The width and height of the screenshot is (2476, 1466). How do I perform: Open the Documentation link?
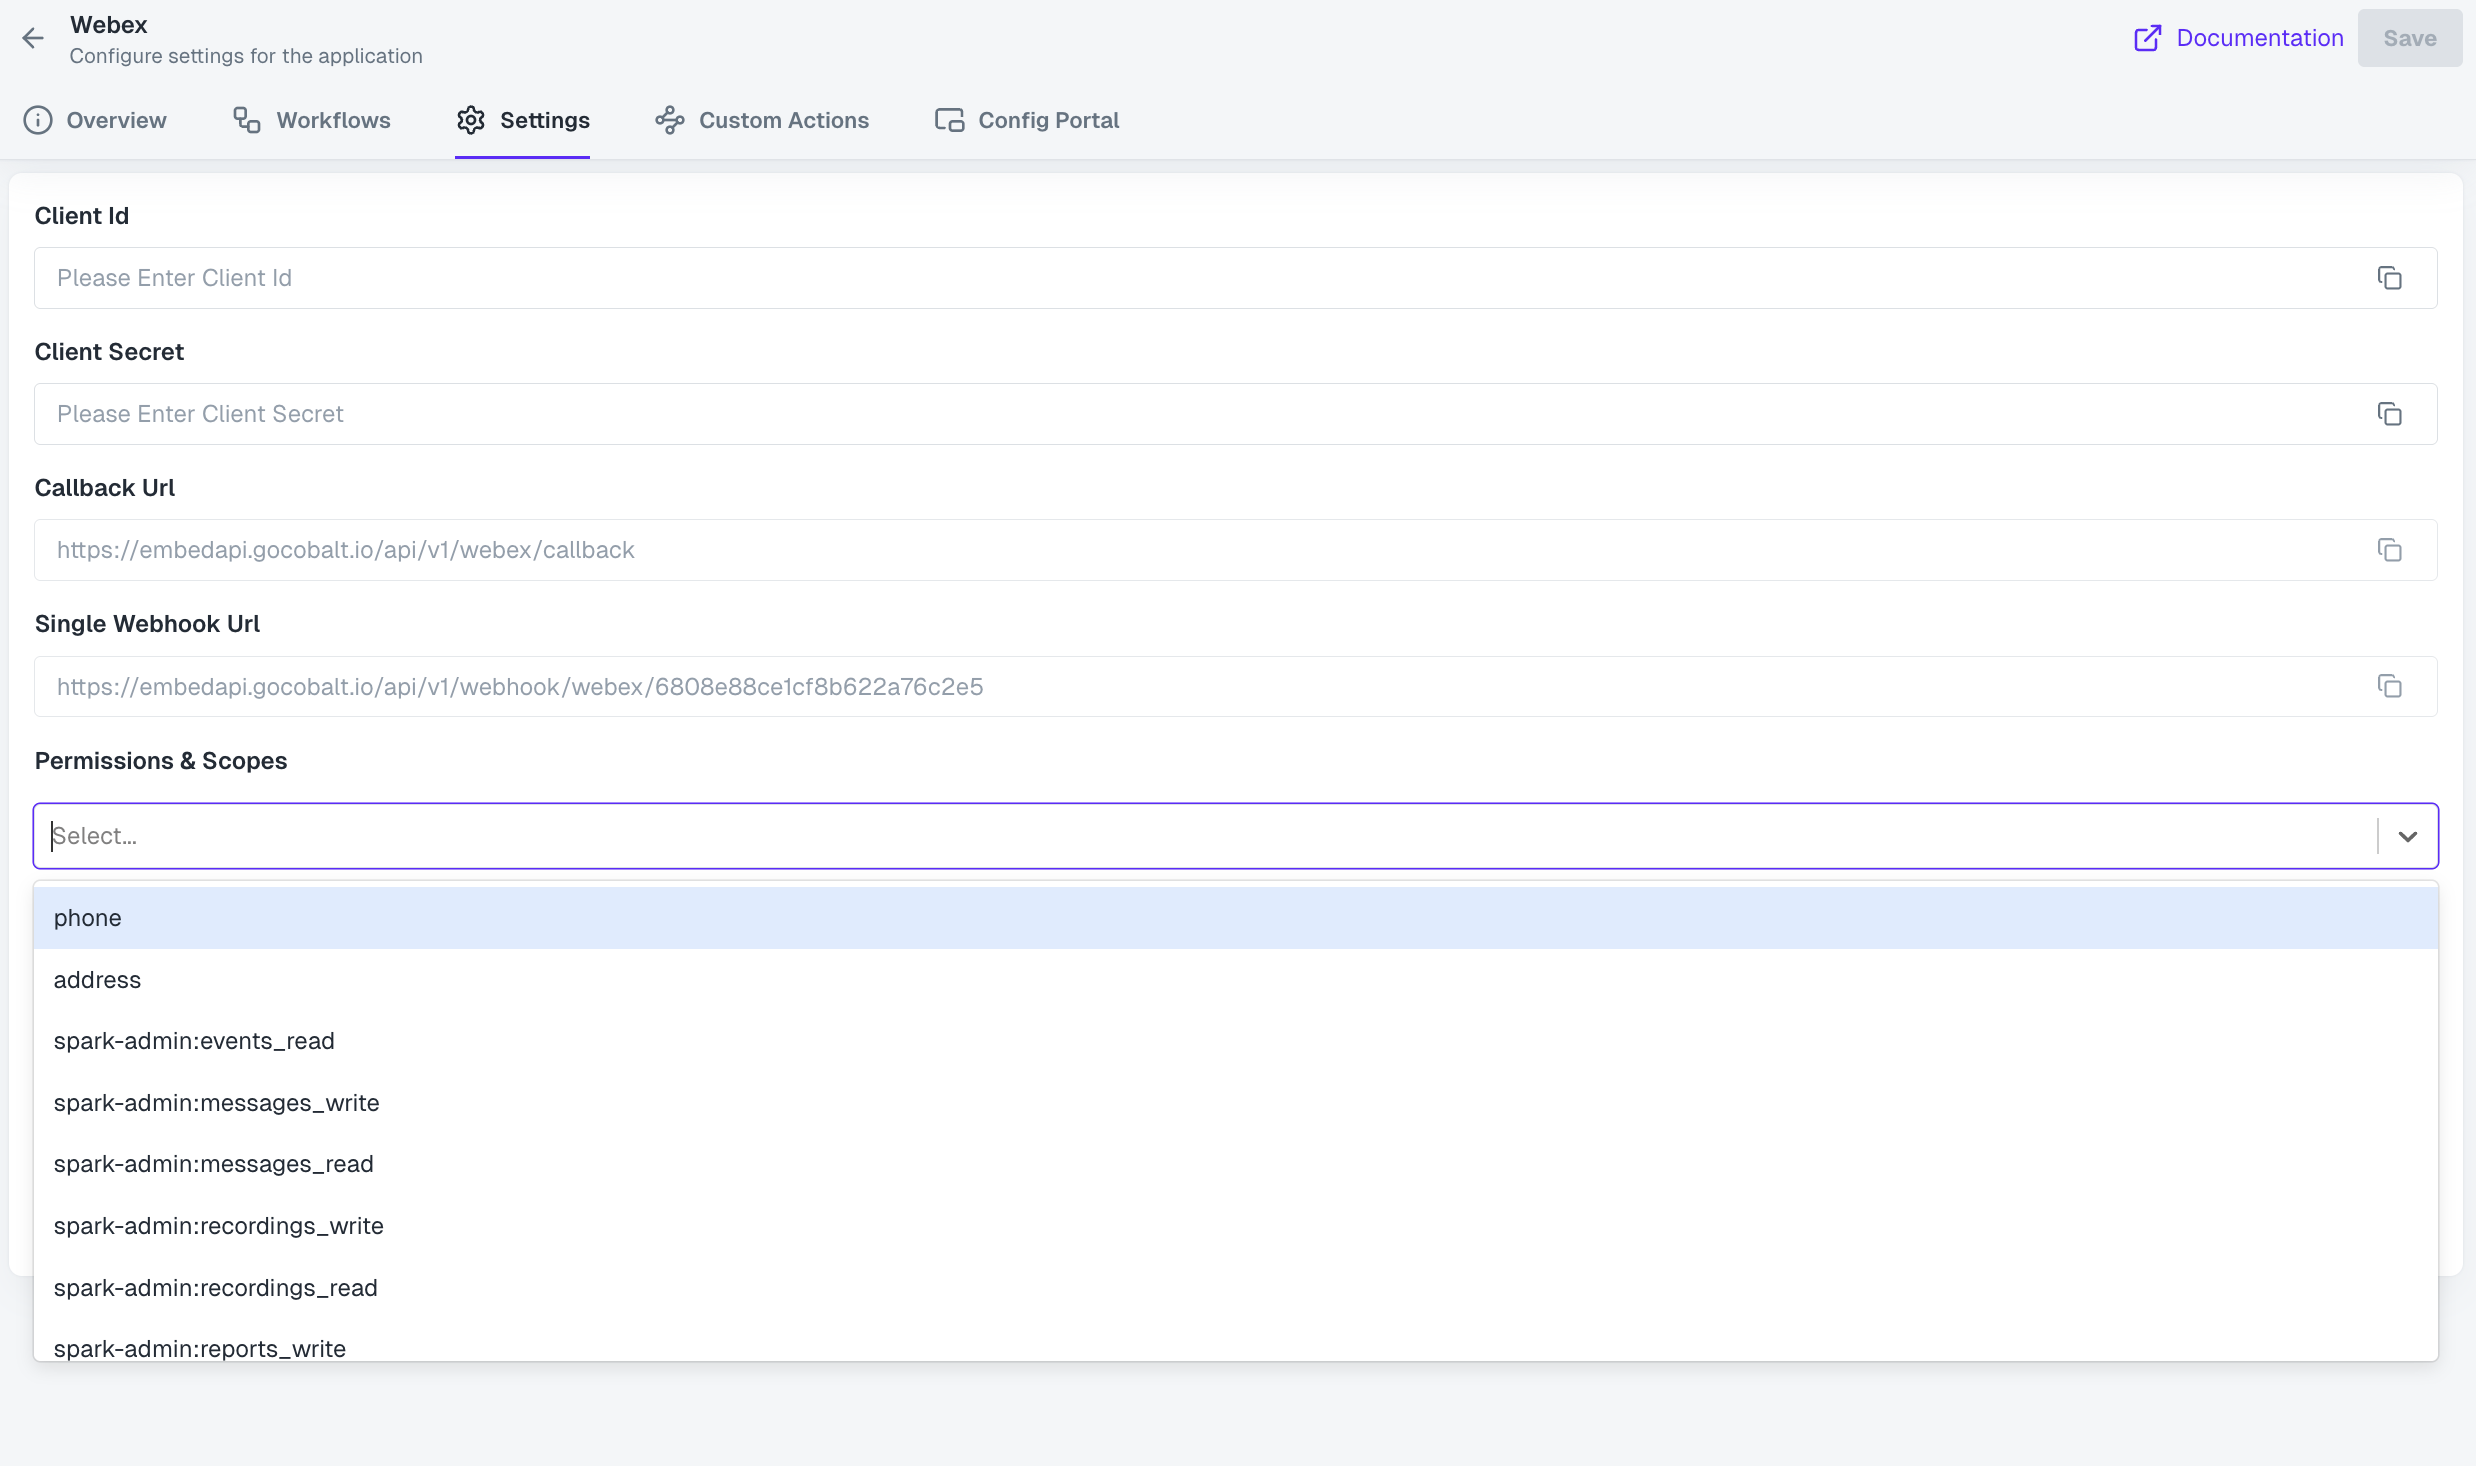[2261, 37]
